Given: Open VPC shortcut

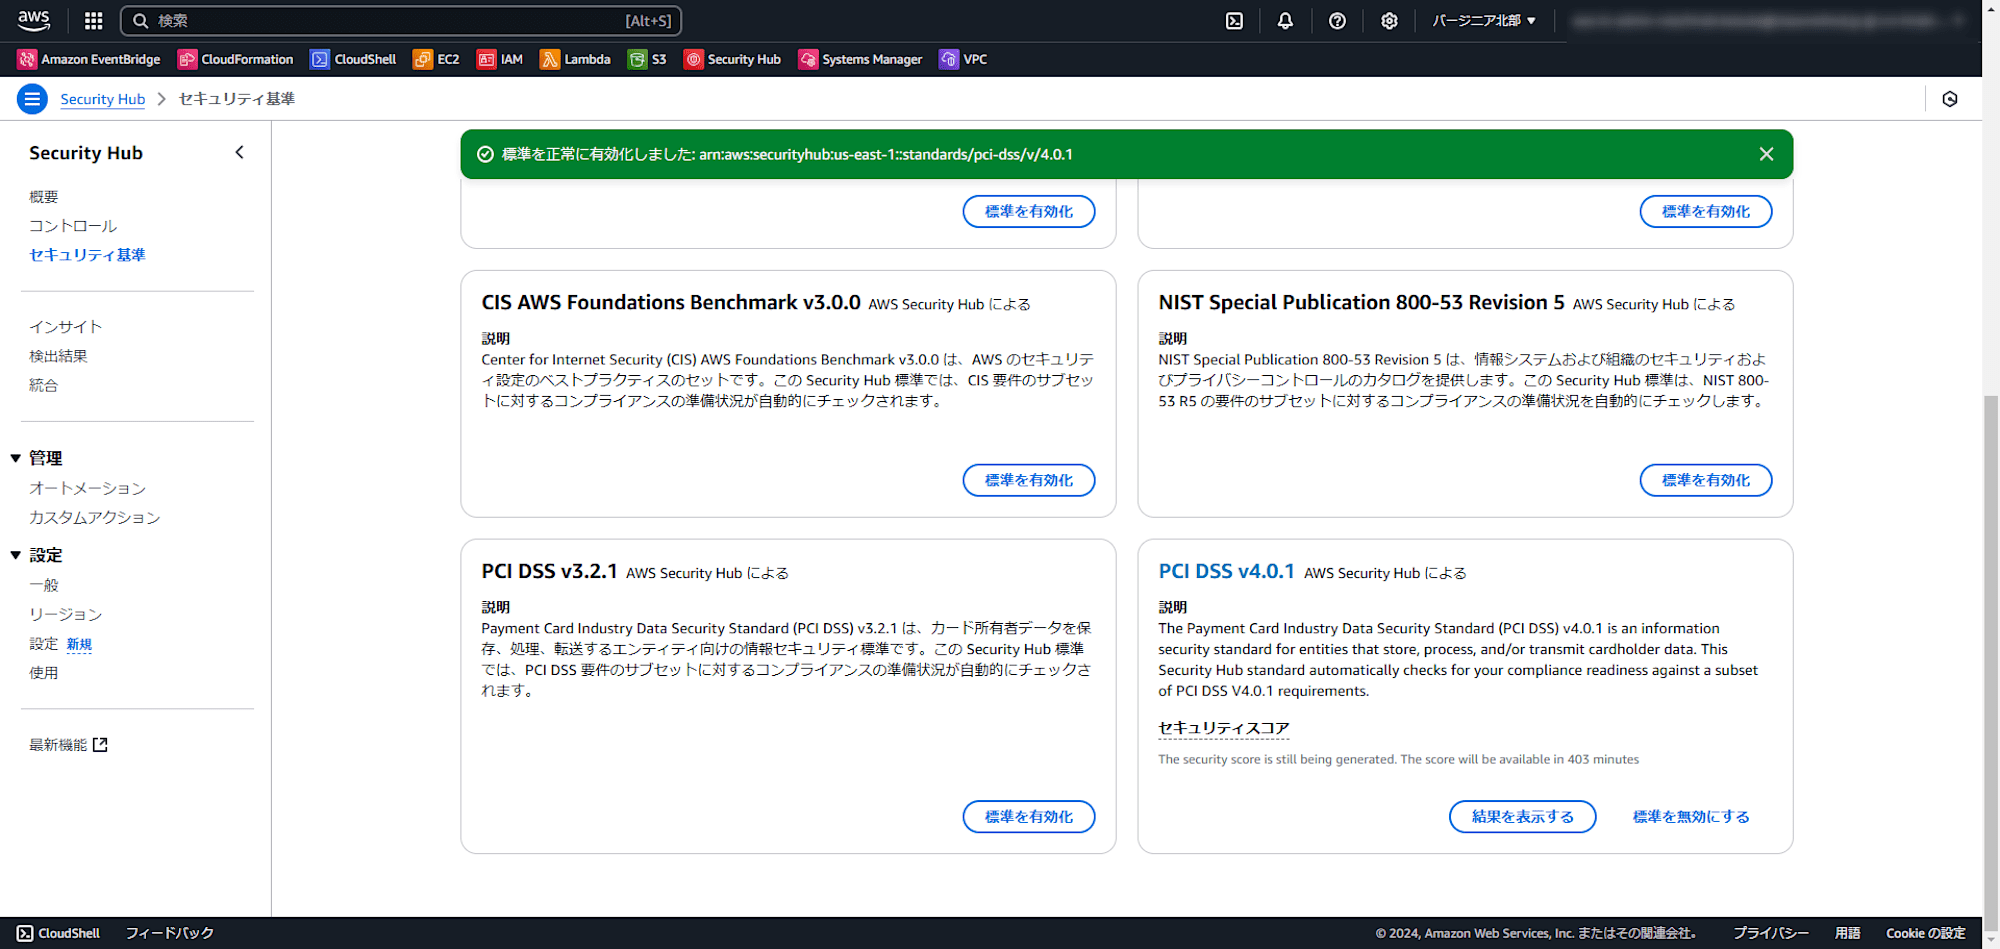Looking at the screenshot, I should 963,59.
